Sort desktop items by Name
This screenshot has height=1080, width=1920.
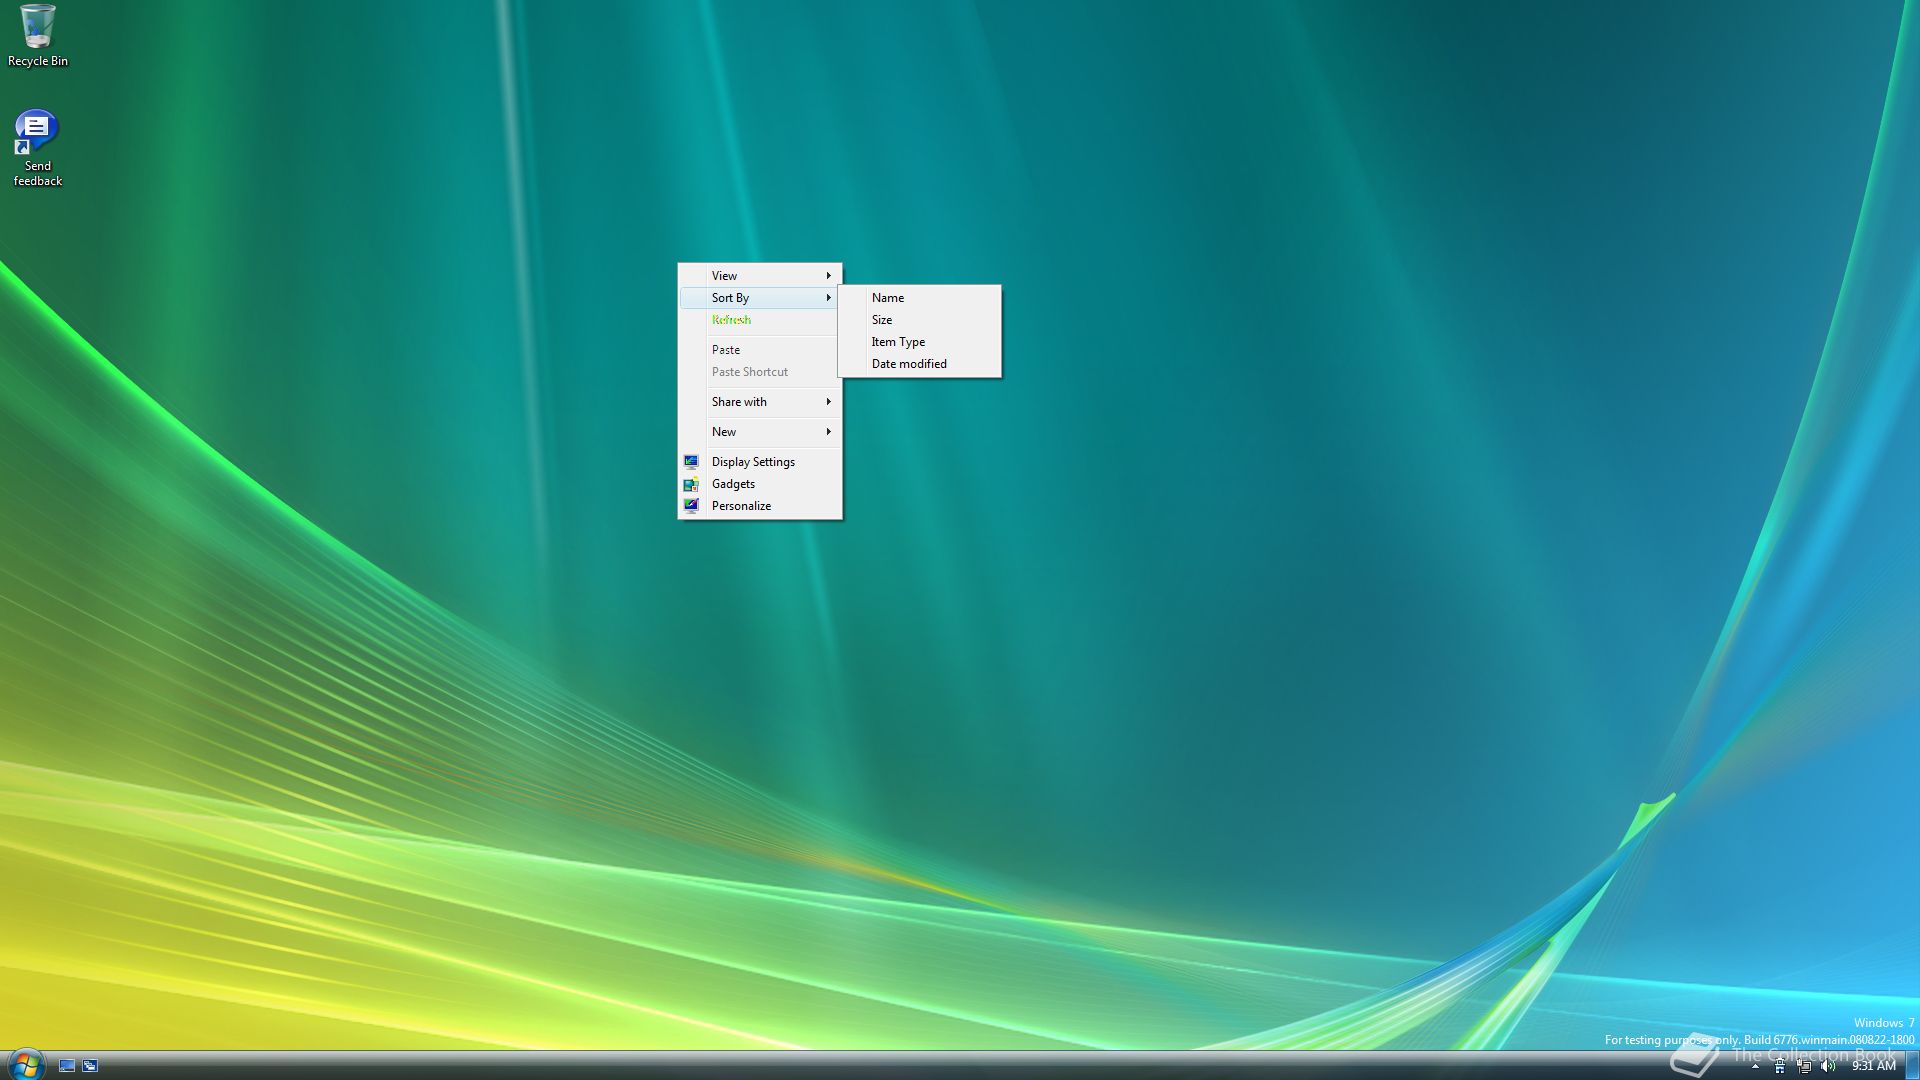[x=919, y=297]
